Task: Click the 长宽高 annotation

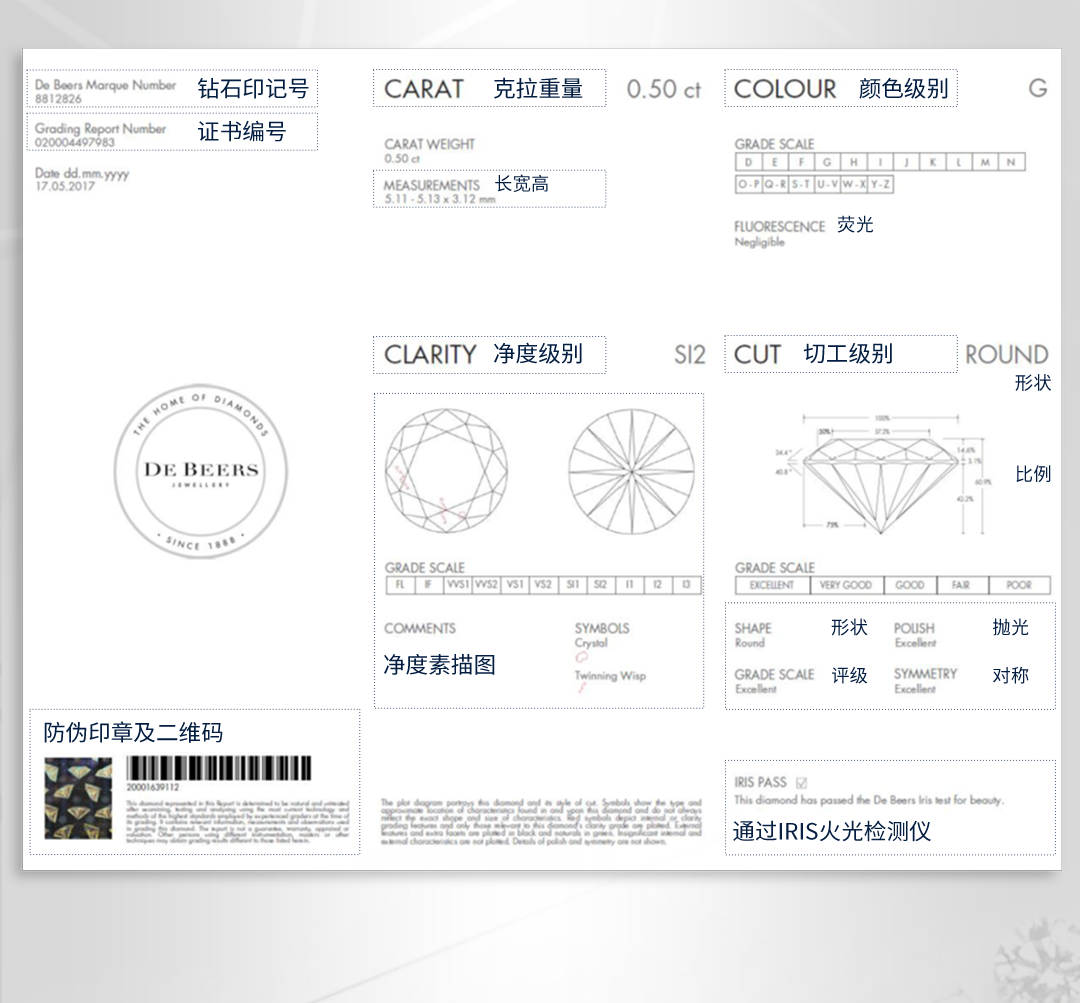Action: 521,184
